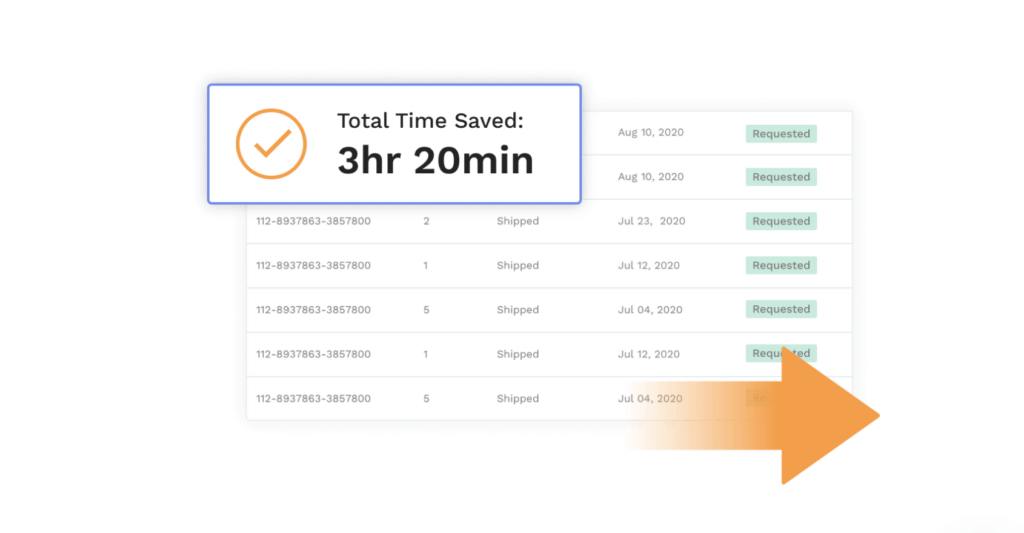Click Shipped status in Jul 23 row

518,221
